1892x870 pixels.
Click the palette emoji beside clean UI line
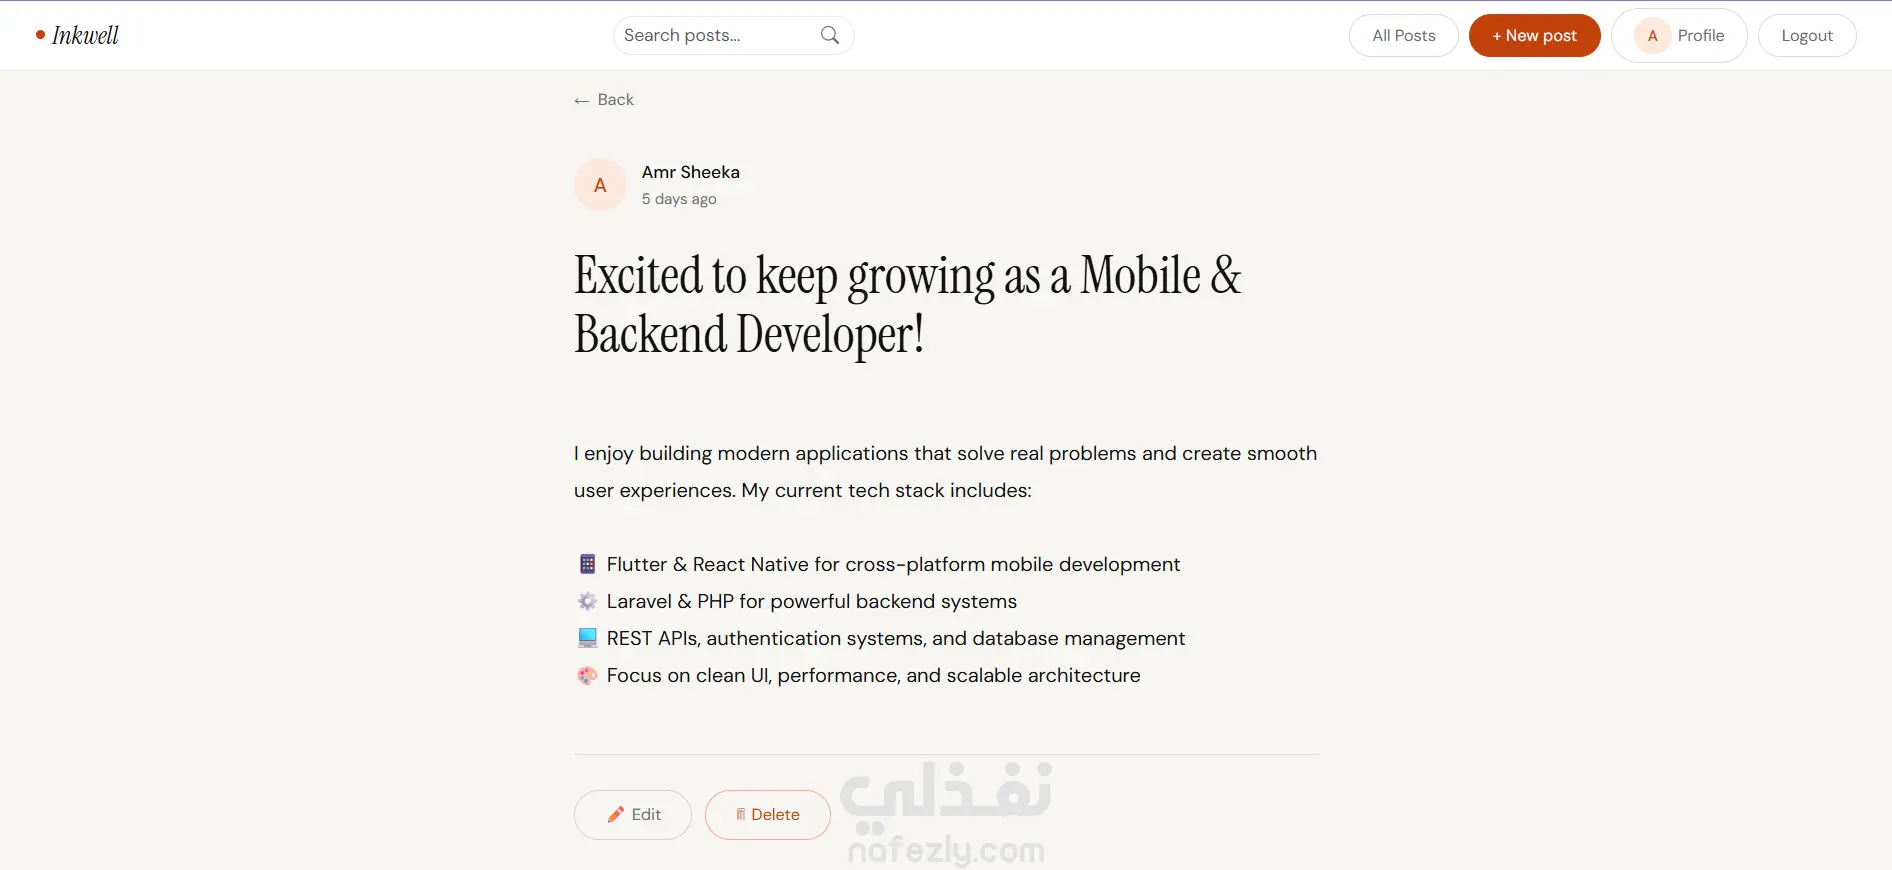coord(587,675)
